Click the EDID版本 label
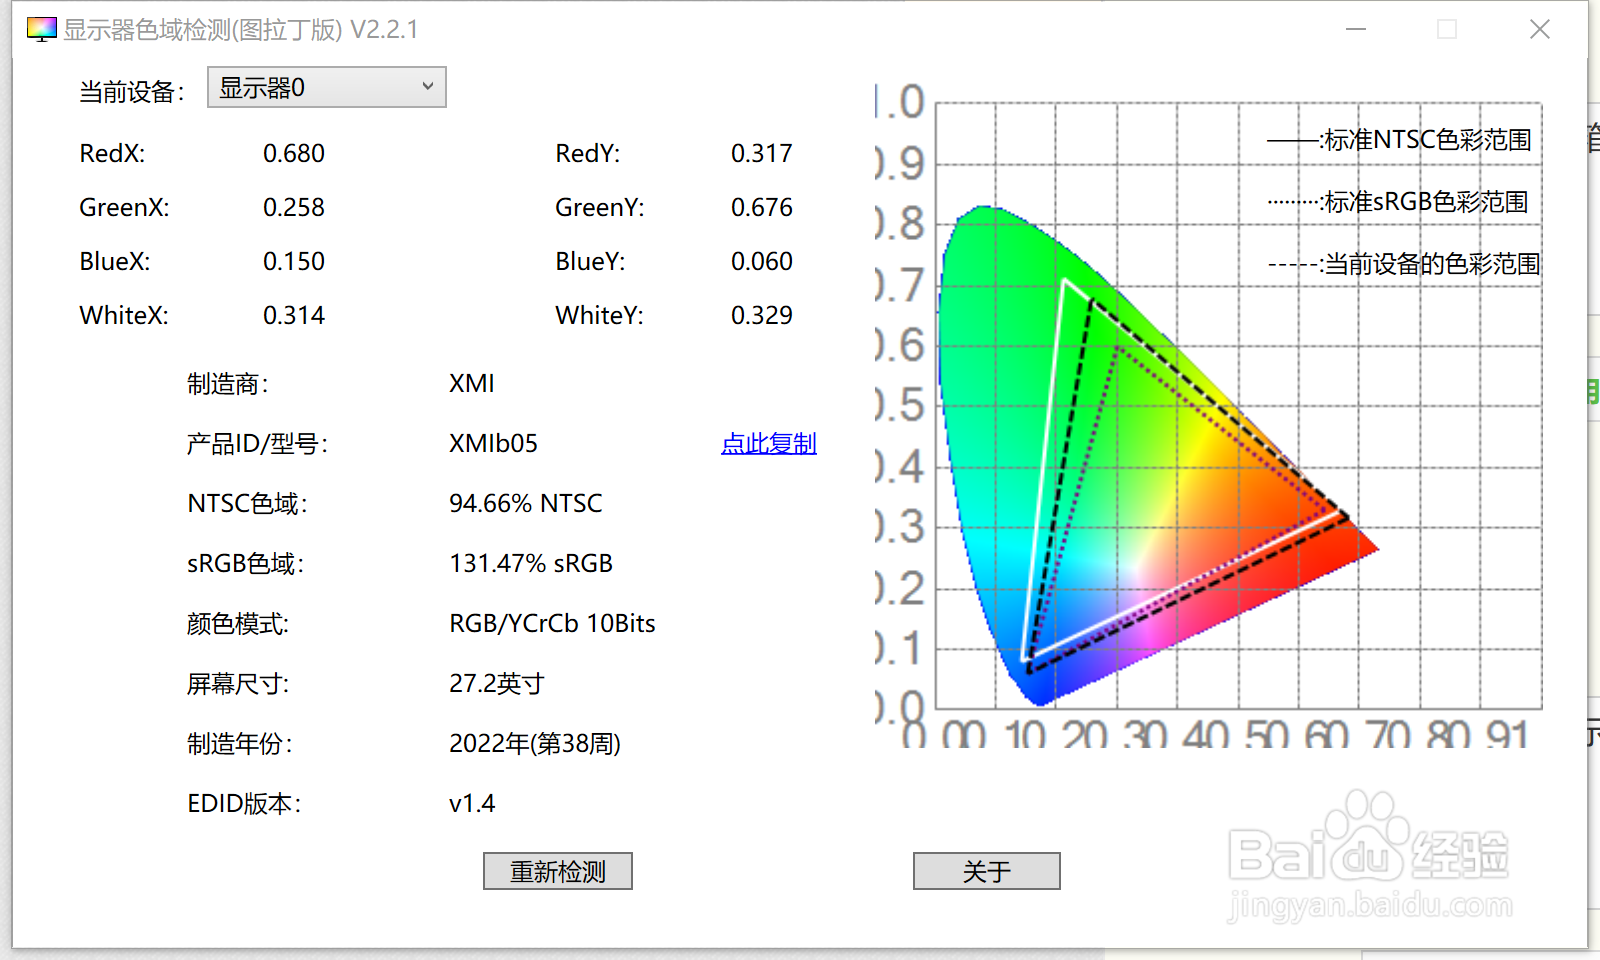The image size is (1600, 960). [244, 803]
